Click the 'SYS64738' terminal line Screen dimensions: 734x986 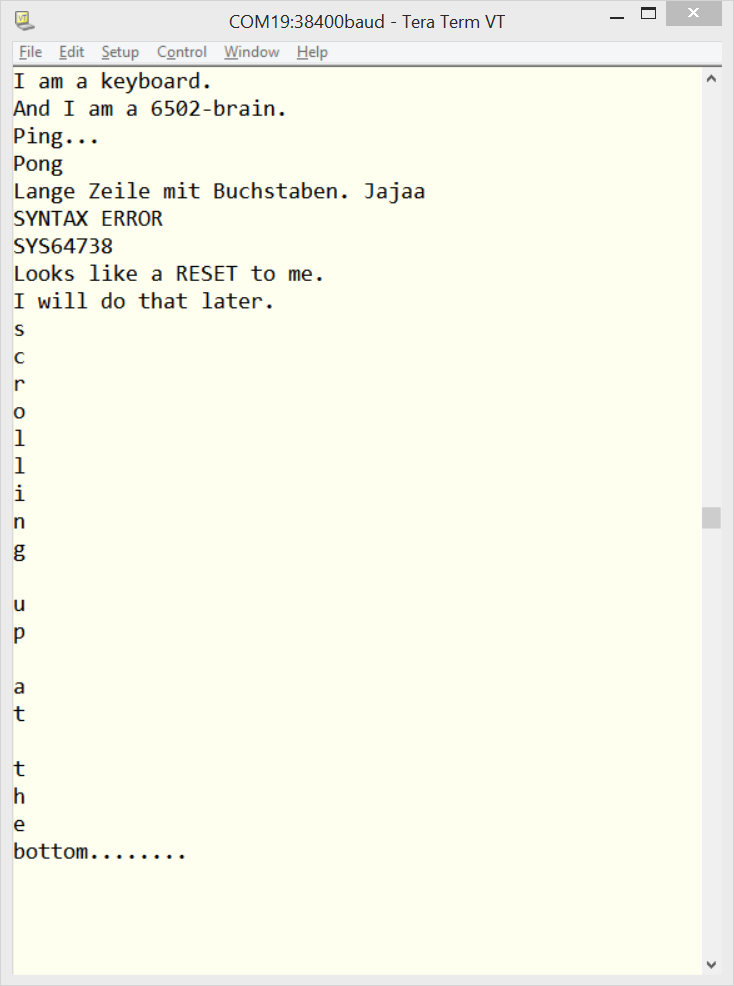pyautogui.click(x=63, y=246)
